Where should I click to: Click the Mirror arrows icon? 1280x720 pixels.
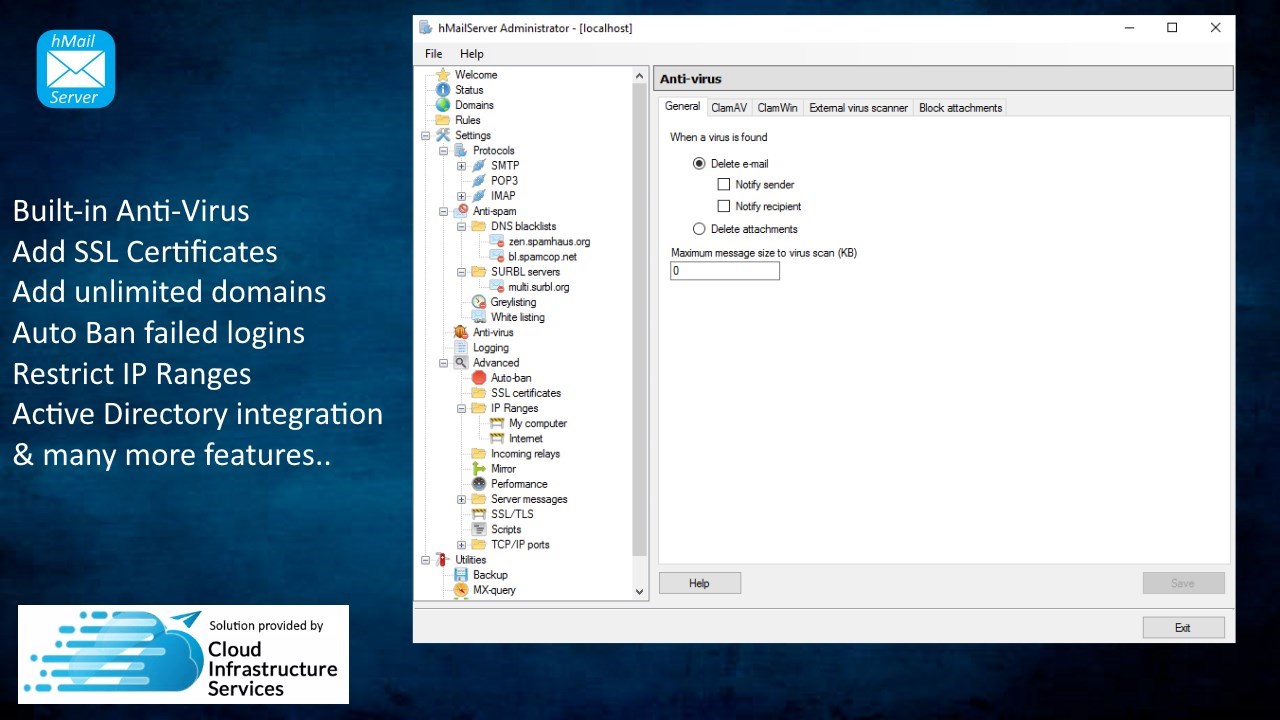pos(479,469)
